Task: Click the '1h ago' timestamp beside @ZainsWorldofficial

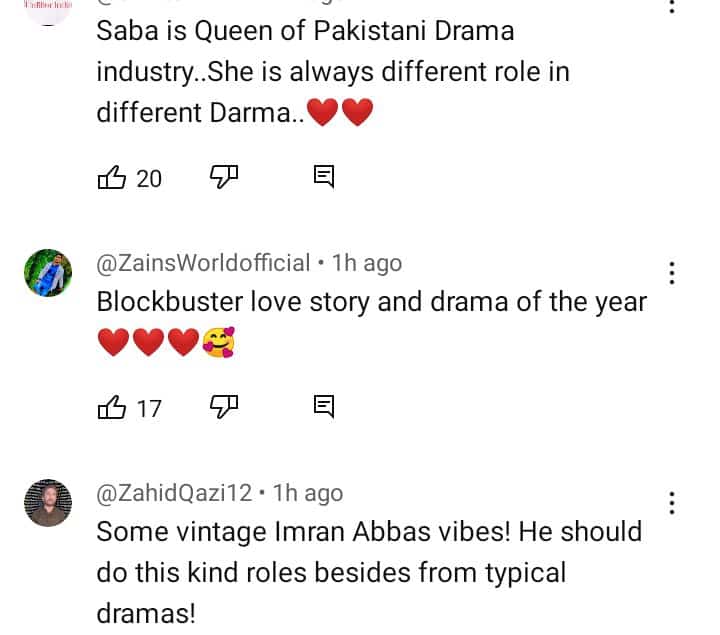Action: (x=366, y=263)
